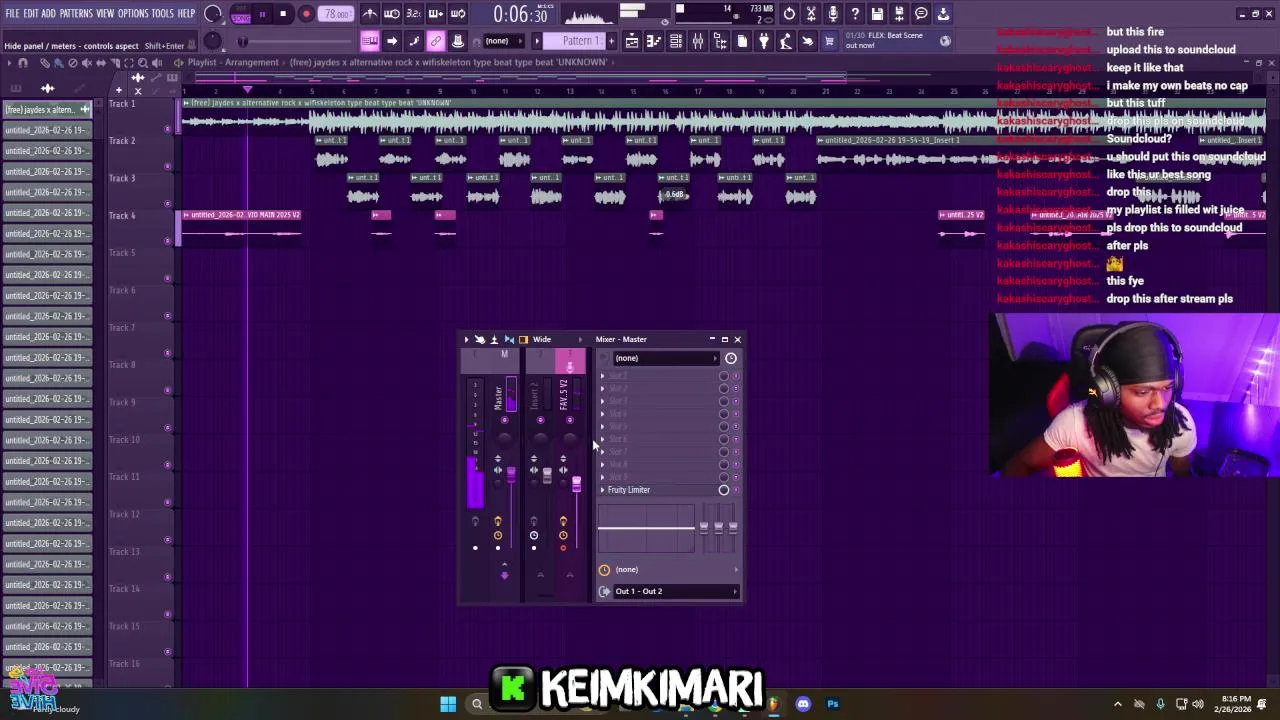The height and width of the screenshot is (720, 1280).
Task: Open help with the question mark icon
Action: tap(855, 14)
